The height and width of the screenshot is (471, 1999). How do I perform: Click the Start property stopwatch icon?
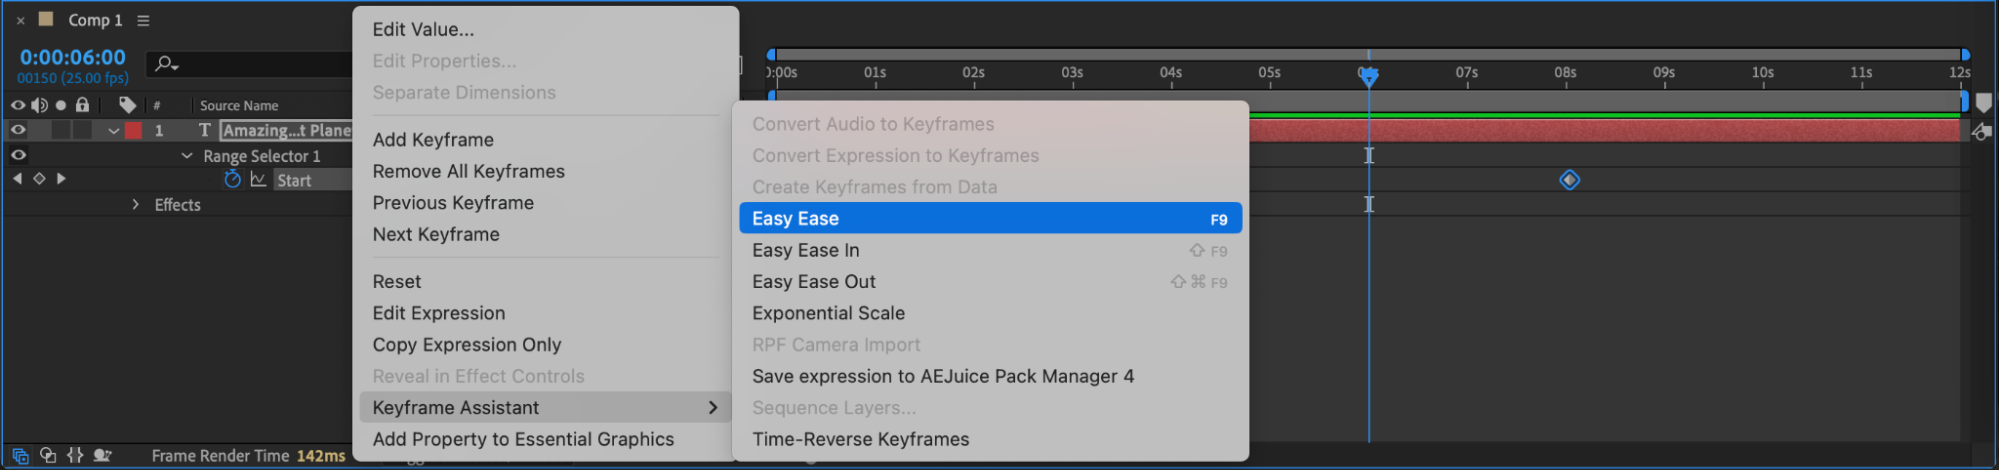232,179
